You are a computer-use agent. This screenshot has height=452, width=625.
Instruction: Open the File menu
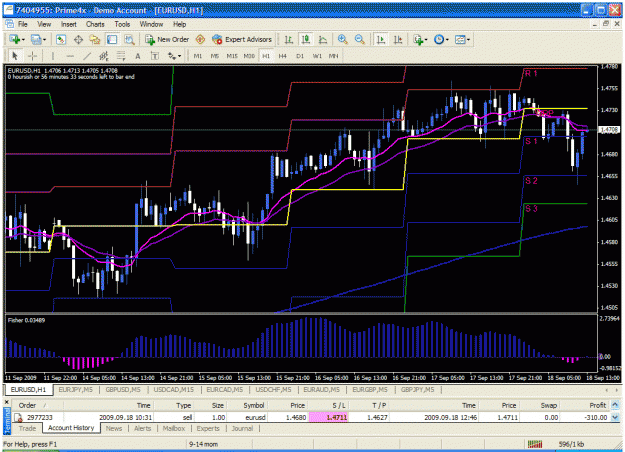pyautogui.click(x=23, y=24)
